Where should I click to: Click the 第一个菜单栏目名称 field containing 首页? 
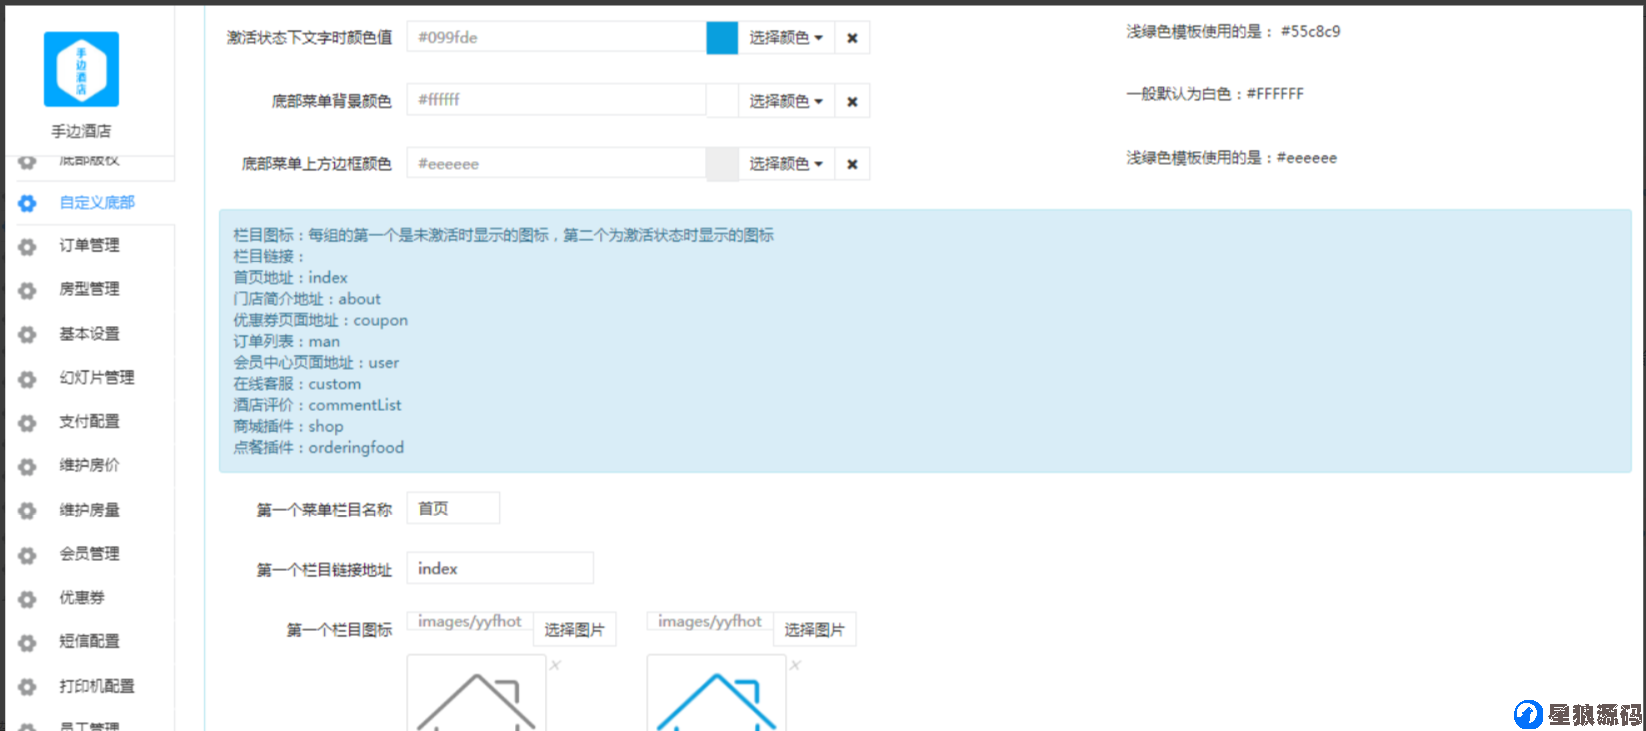[x=453, y=508]
